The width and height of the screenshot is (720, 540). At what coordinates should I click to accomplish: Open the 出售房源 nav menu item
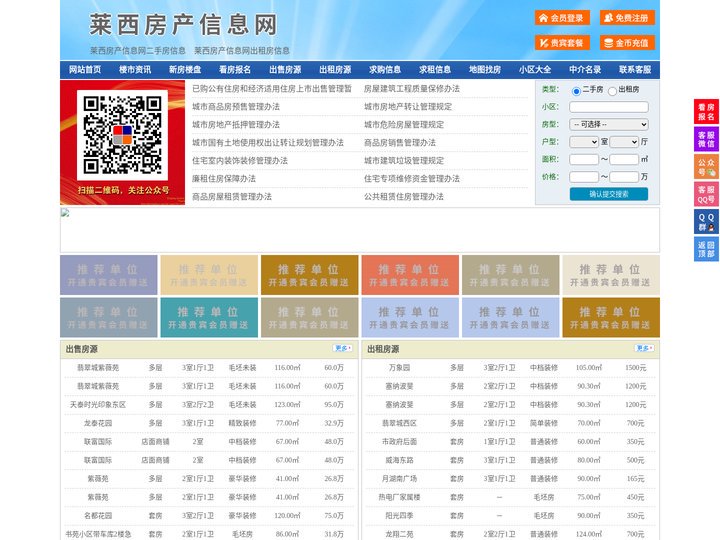point(285,70)
